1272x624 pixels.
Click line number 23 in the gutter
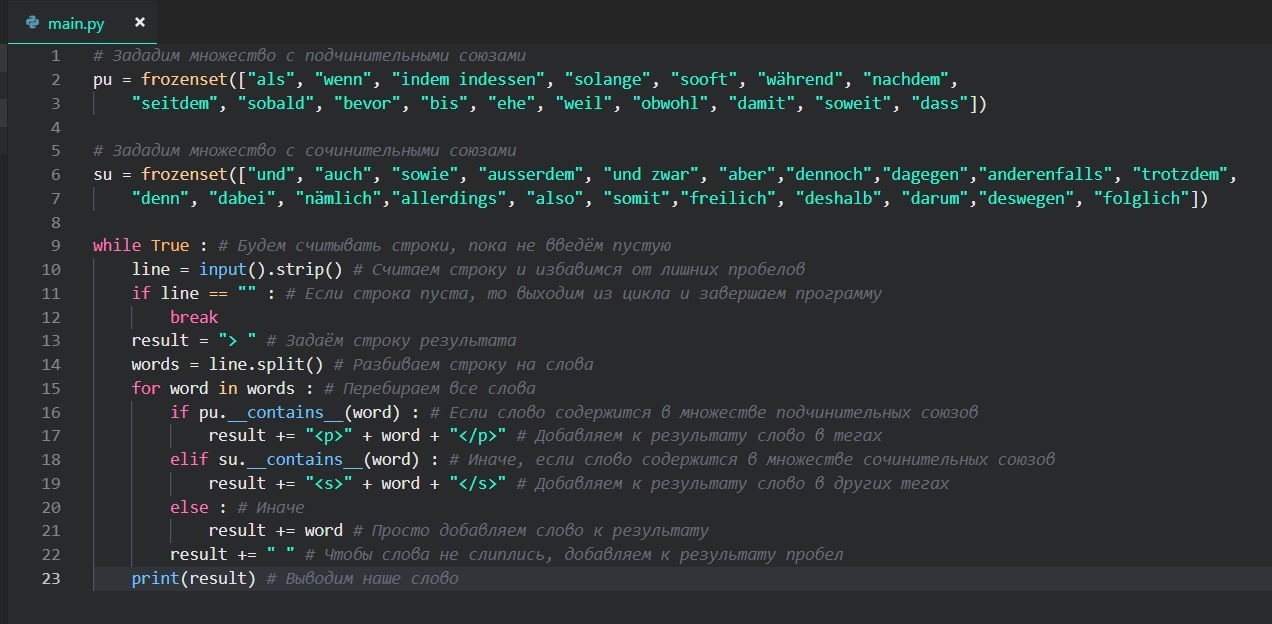pyautogui.click(x=51, y=578)
